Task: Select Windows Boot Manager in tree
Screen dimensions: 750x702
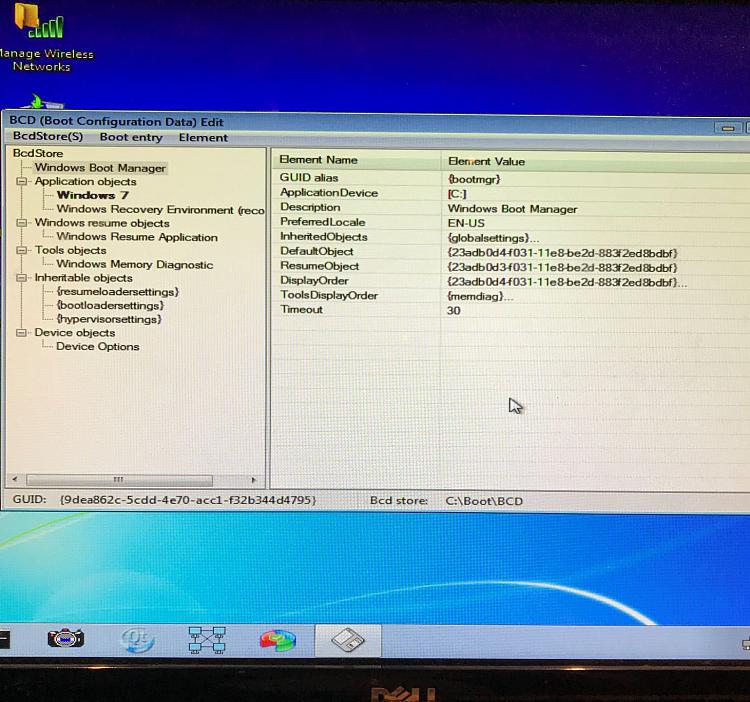Action: (100, 167)
